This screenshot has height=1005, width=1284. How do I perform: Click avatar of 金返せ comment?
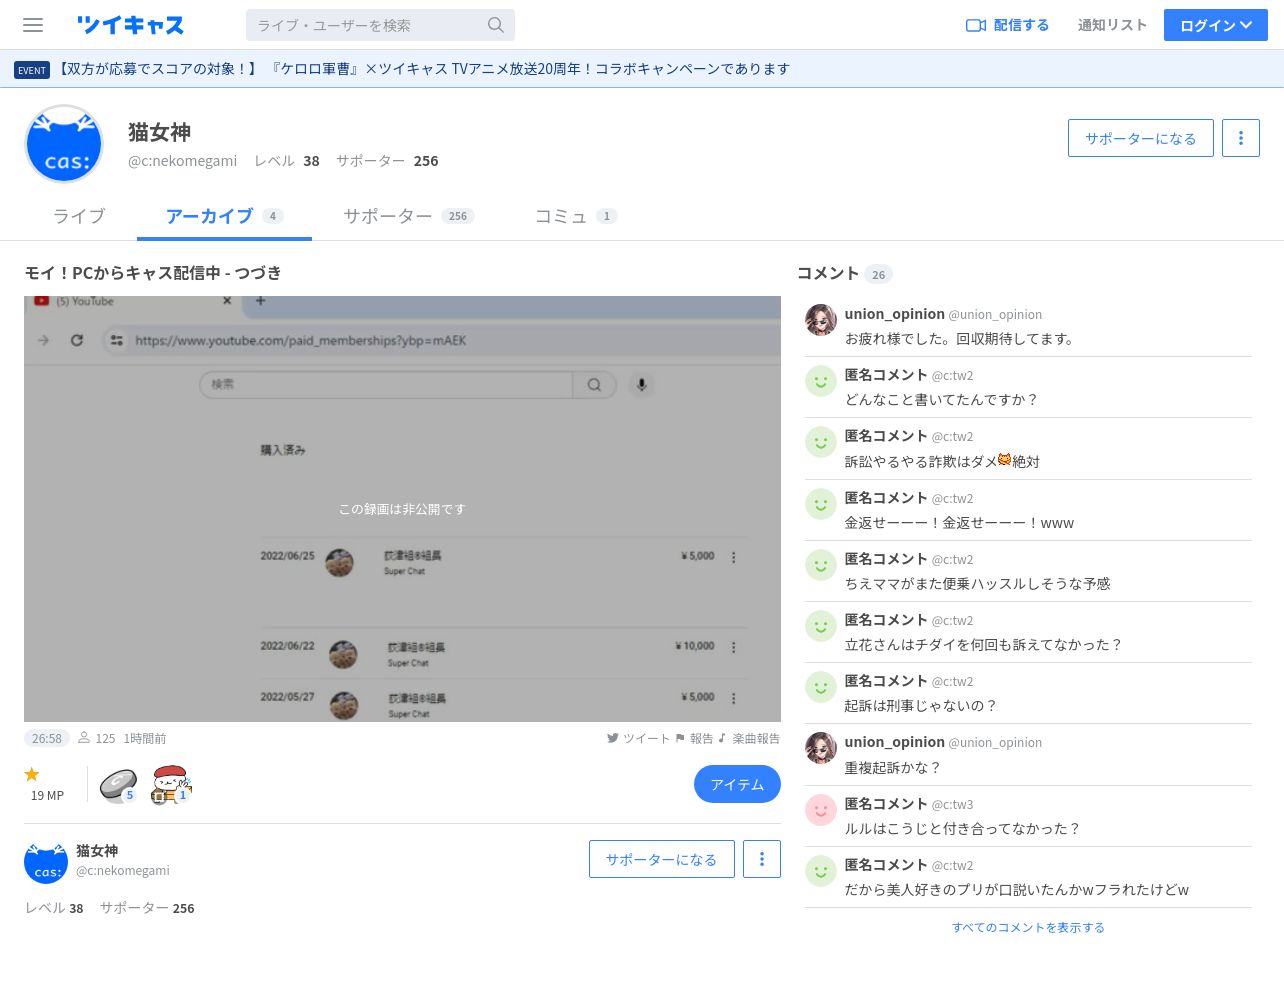coord(821,504)
